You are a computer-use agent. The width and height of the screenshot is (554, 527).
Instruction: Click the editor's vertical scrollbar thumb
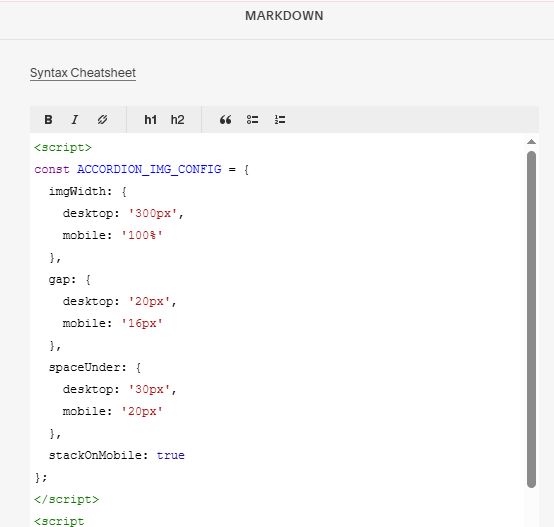point(531,319)
